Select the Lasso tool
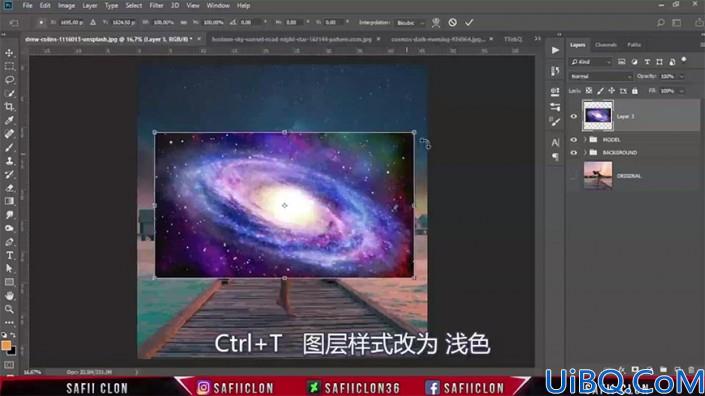705x396 pixels. tap(9, 80)
